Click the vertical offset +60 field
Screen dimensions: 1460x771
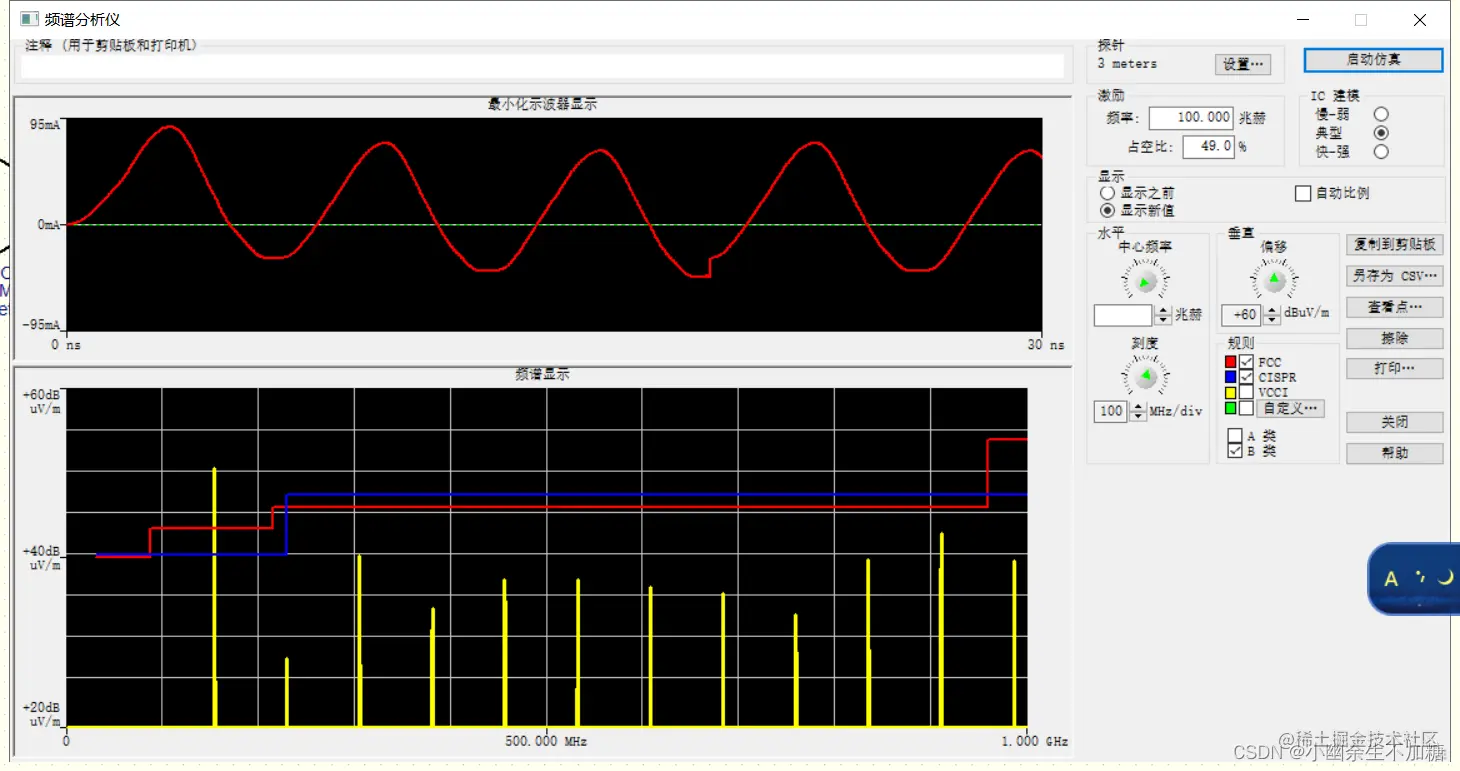coord(1242,315)
